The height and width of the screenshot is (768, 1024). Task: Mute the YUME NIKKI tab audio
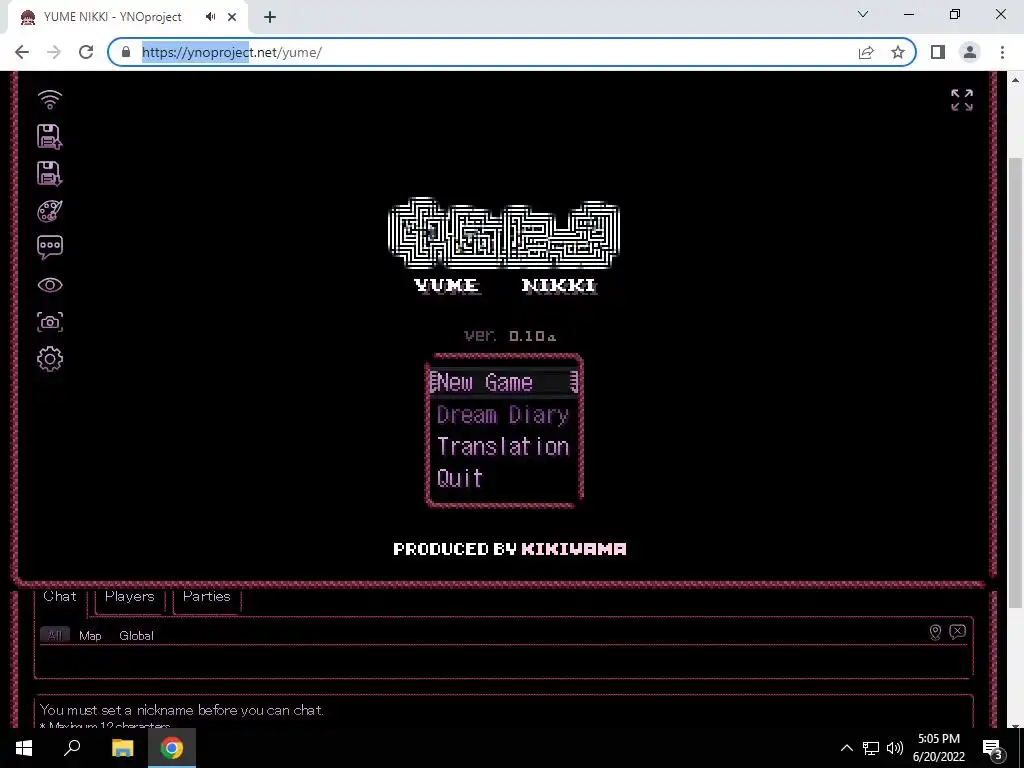click(x=210, y=17)
